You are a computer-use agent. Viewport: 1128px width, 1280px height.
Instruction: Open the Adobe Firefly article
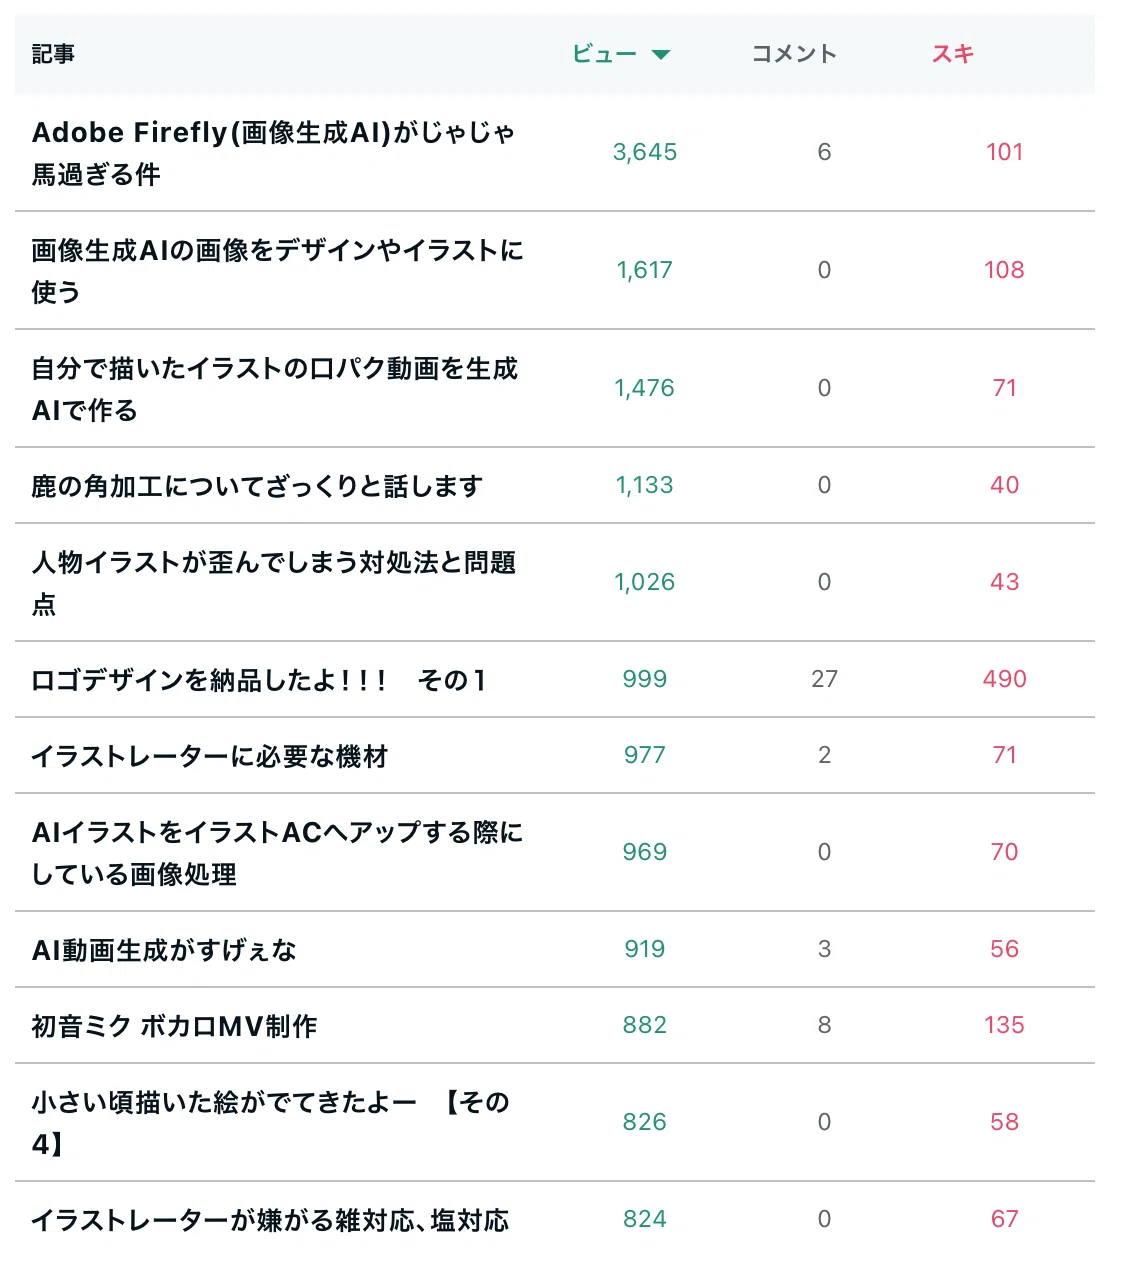point(273,153)
